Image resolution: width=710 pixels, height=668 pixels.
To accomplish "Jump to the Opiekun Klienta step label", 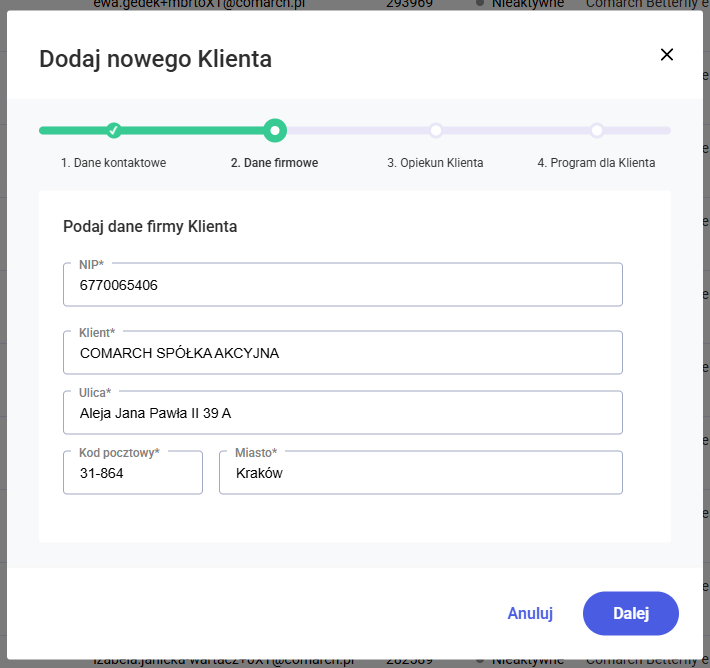I will [x=435, y=163].
